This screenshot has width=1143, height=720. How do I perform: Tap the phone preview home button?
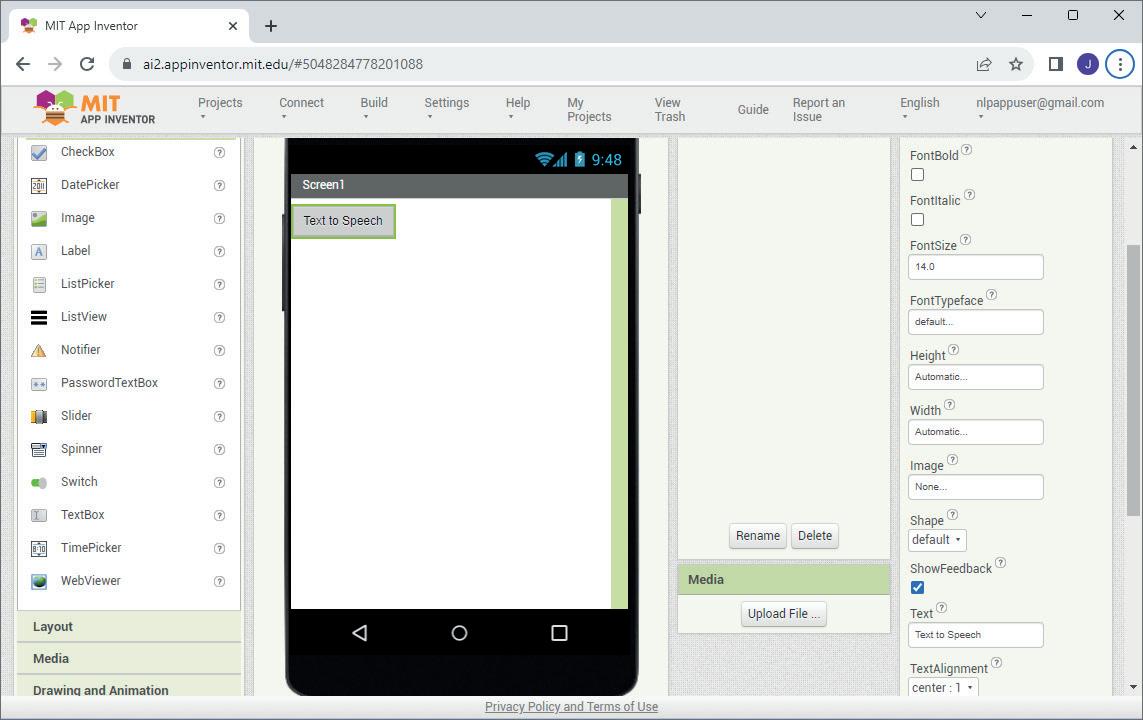pyautogui.click(x=459, y=633)
